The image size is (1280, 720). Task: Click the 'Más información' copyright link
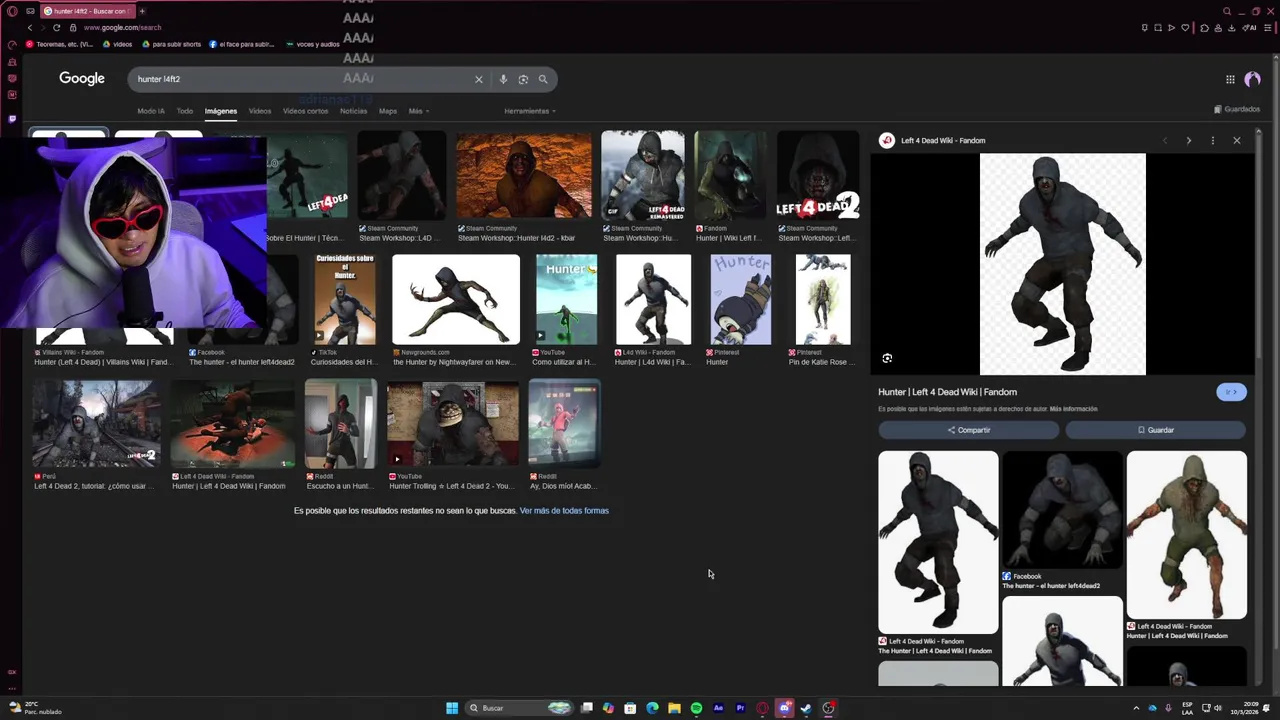coord(1073,409)
